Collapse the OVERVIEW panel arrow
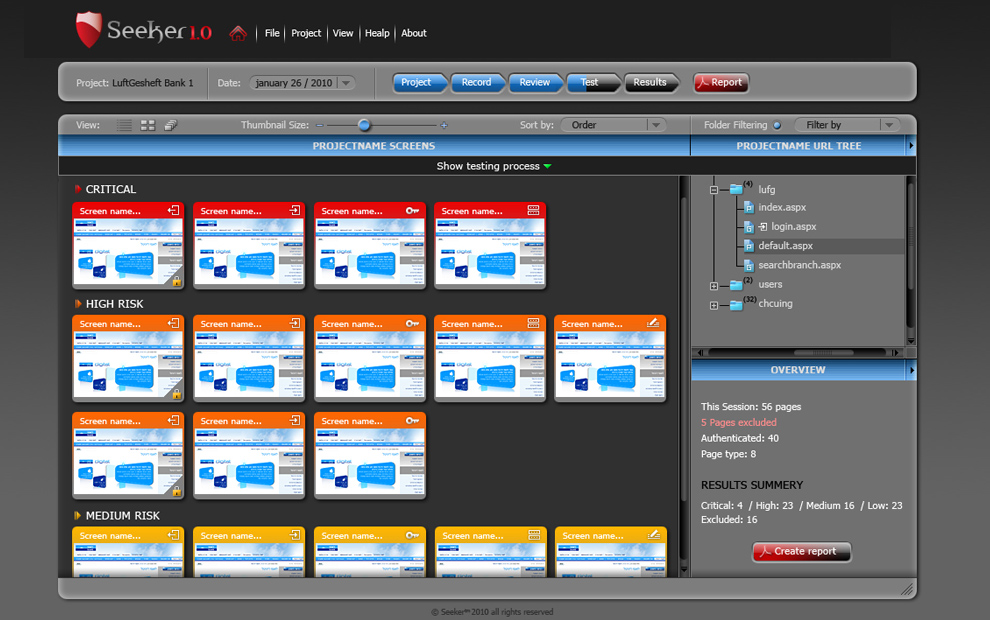The width and height of the screenshot is (990, 620). pyautogui.click(x=910, y=370)
